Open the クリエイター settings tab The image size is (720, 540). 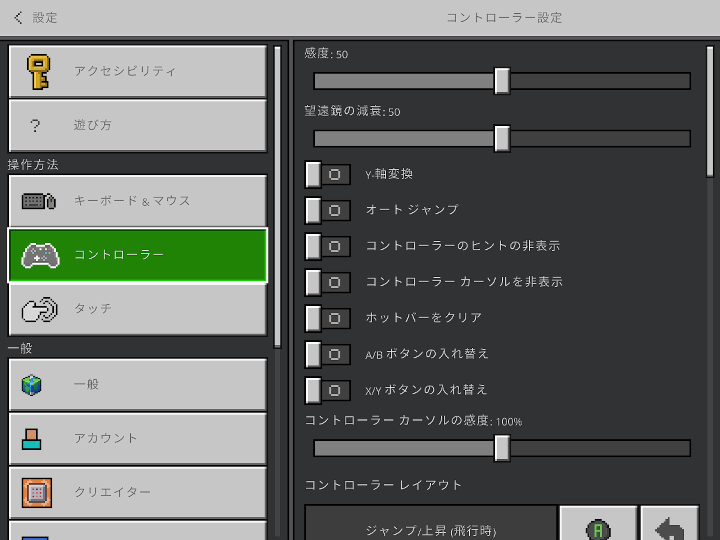tap(138, 493)
